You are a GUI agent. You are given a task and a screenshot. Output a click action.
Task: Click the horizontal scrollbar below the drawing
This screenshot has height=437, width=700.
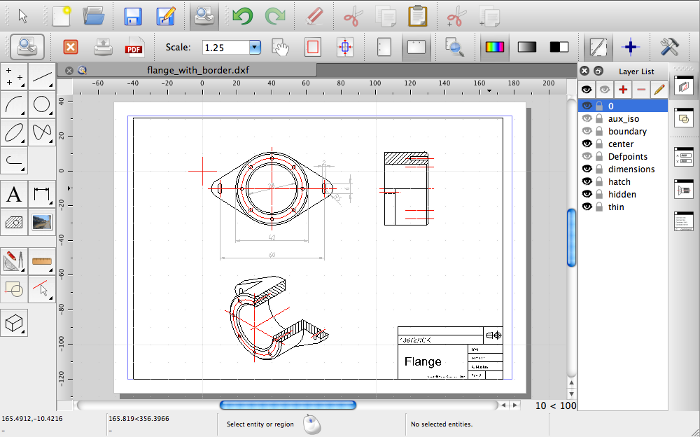pyautogui.click(x=287, y=405)
